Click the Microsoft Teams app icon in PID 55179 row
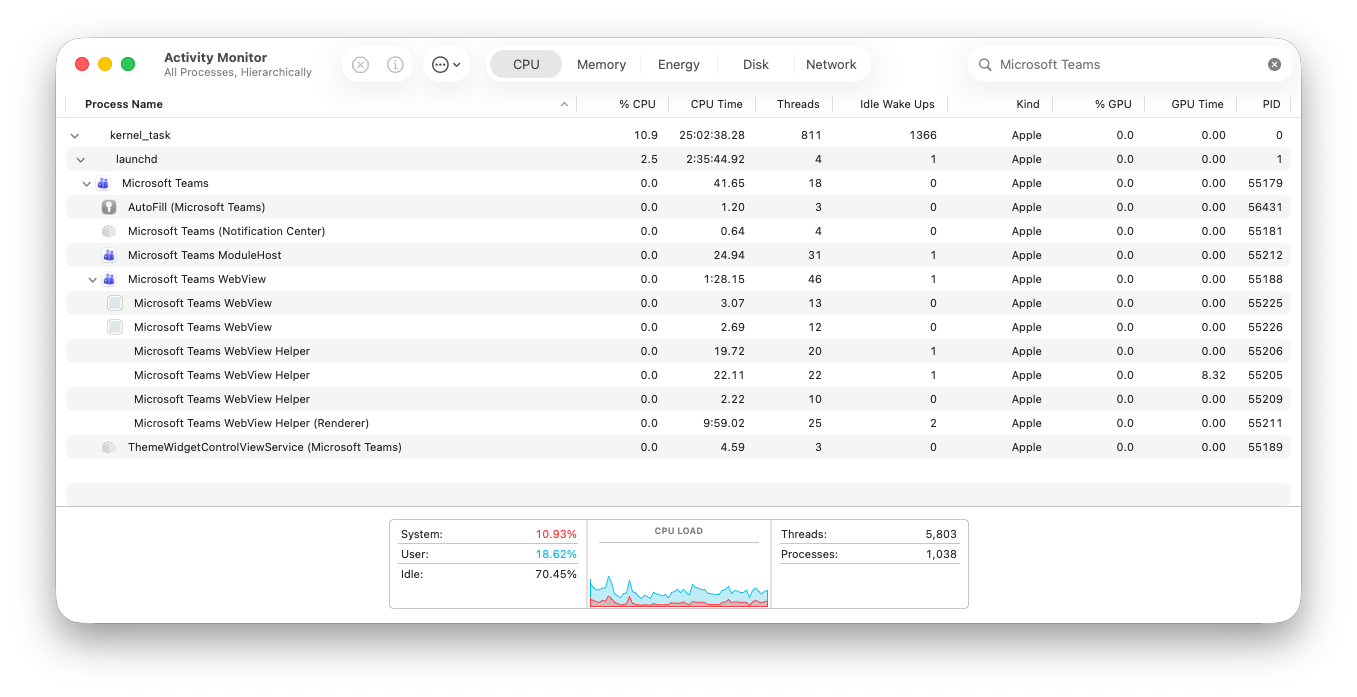 [103, 183]
